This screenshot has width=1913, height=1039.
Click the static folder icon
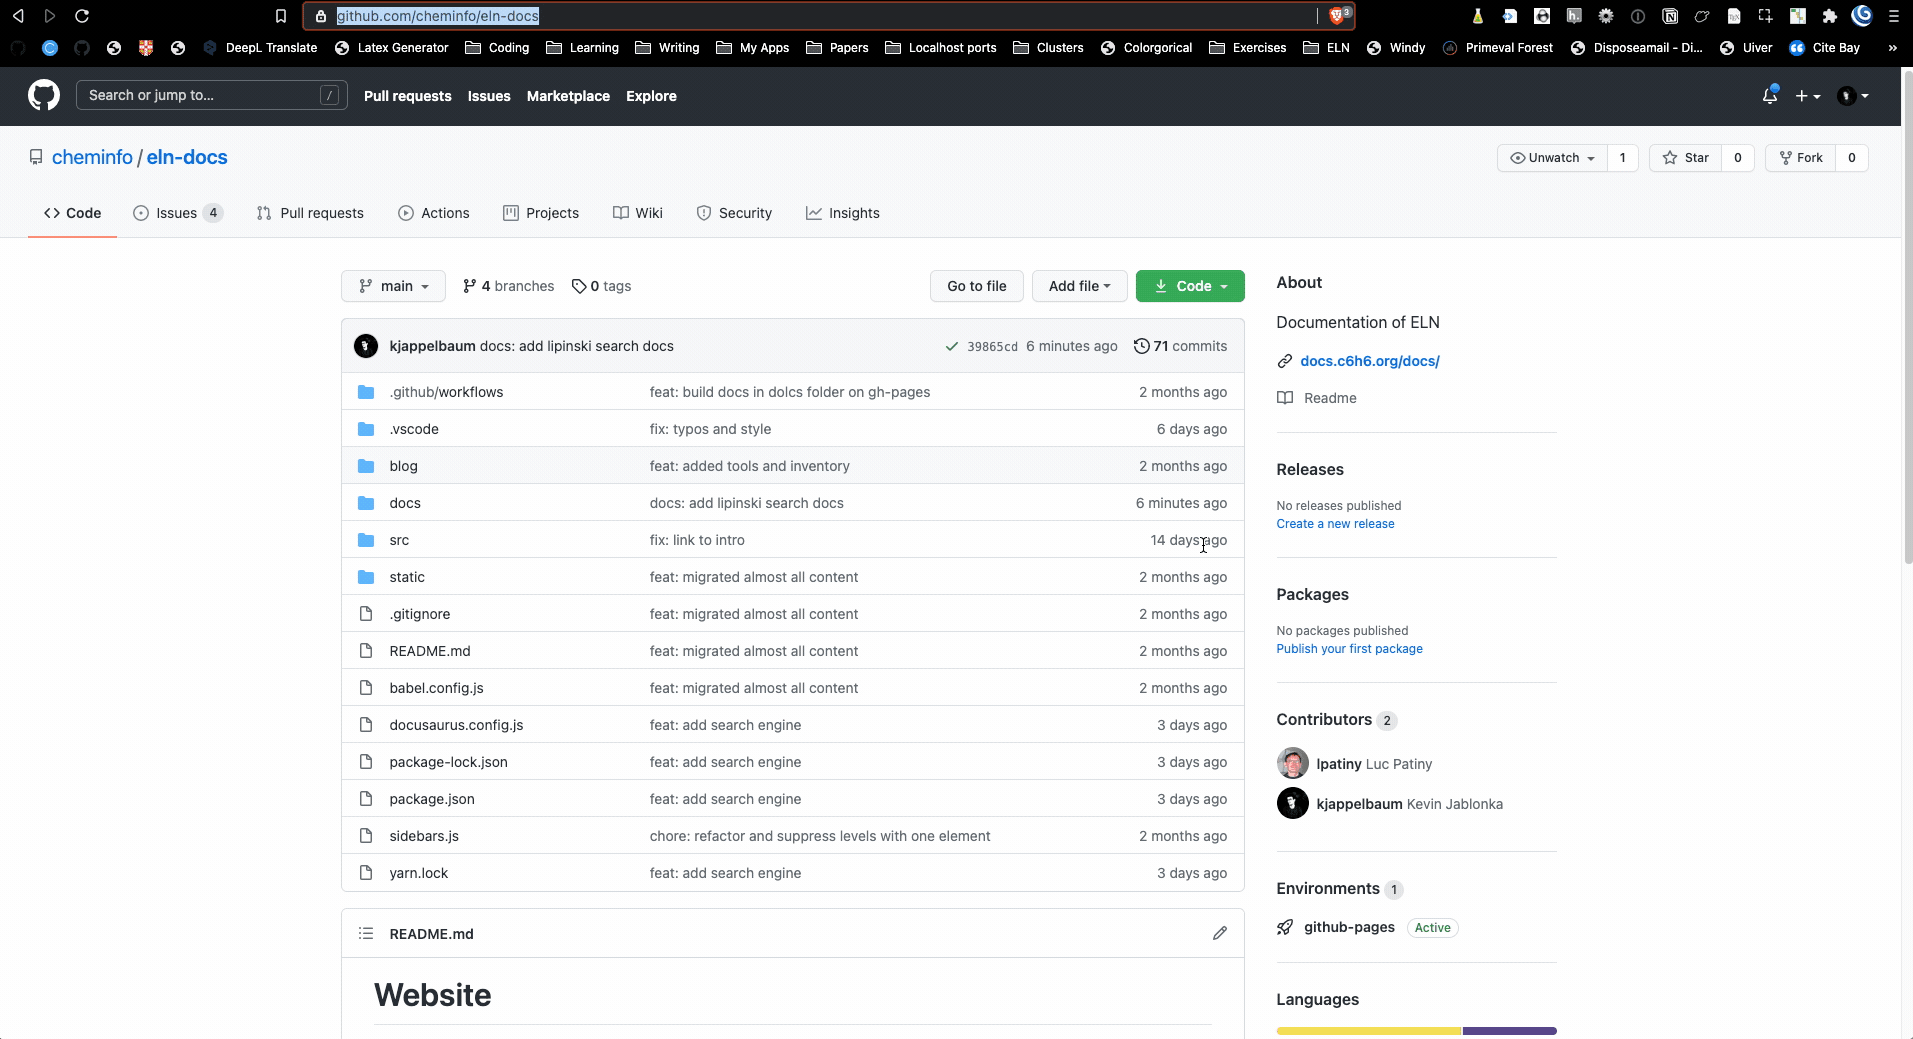[x=366, y=577]
